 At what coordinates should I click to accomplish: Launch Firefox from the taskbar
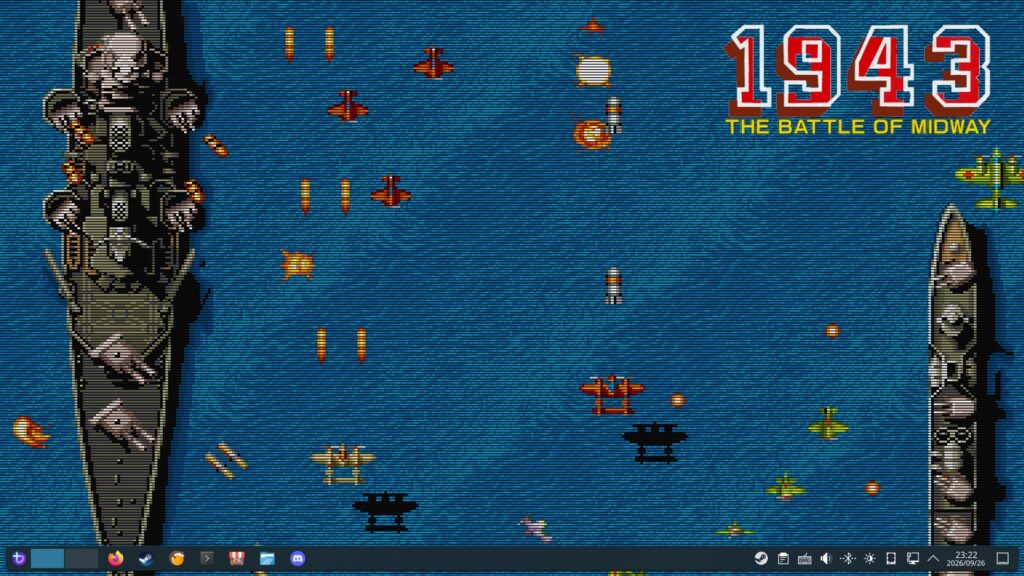(116, 558)
